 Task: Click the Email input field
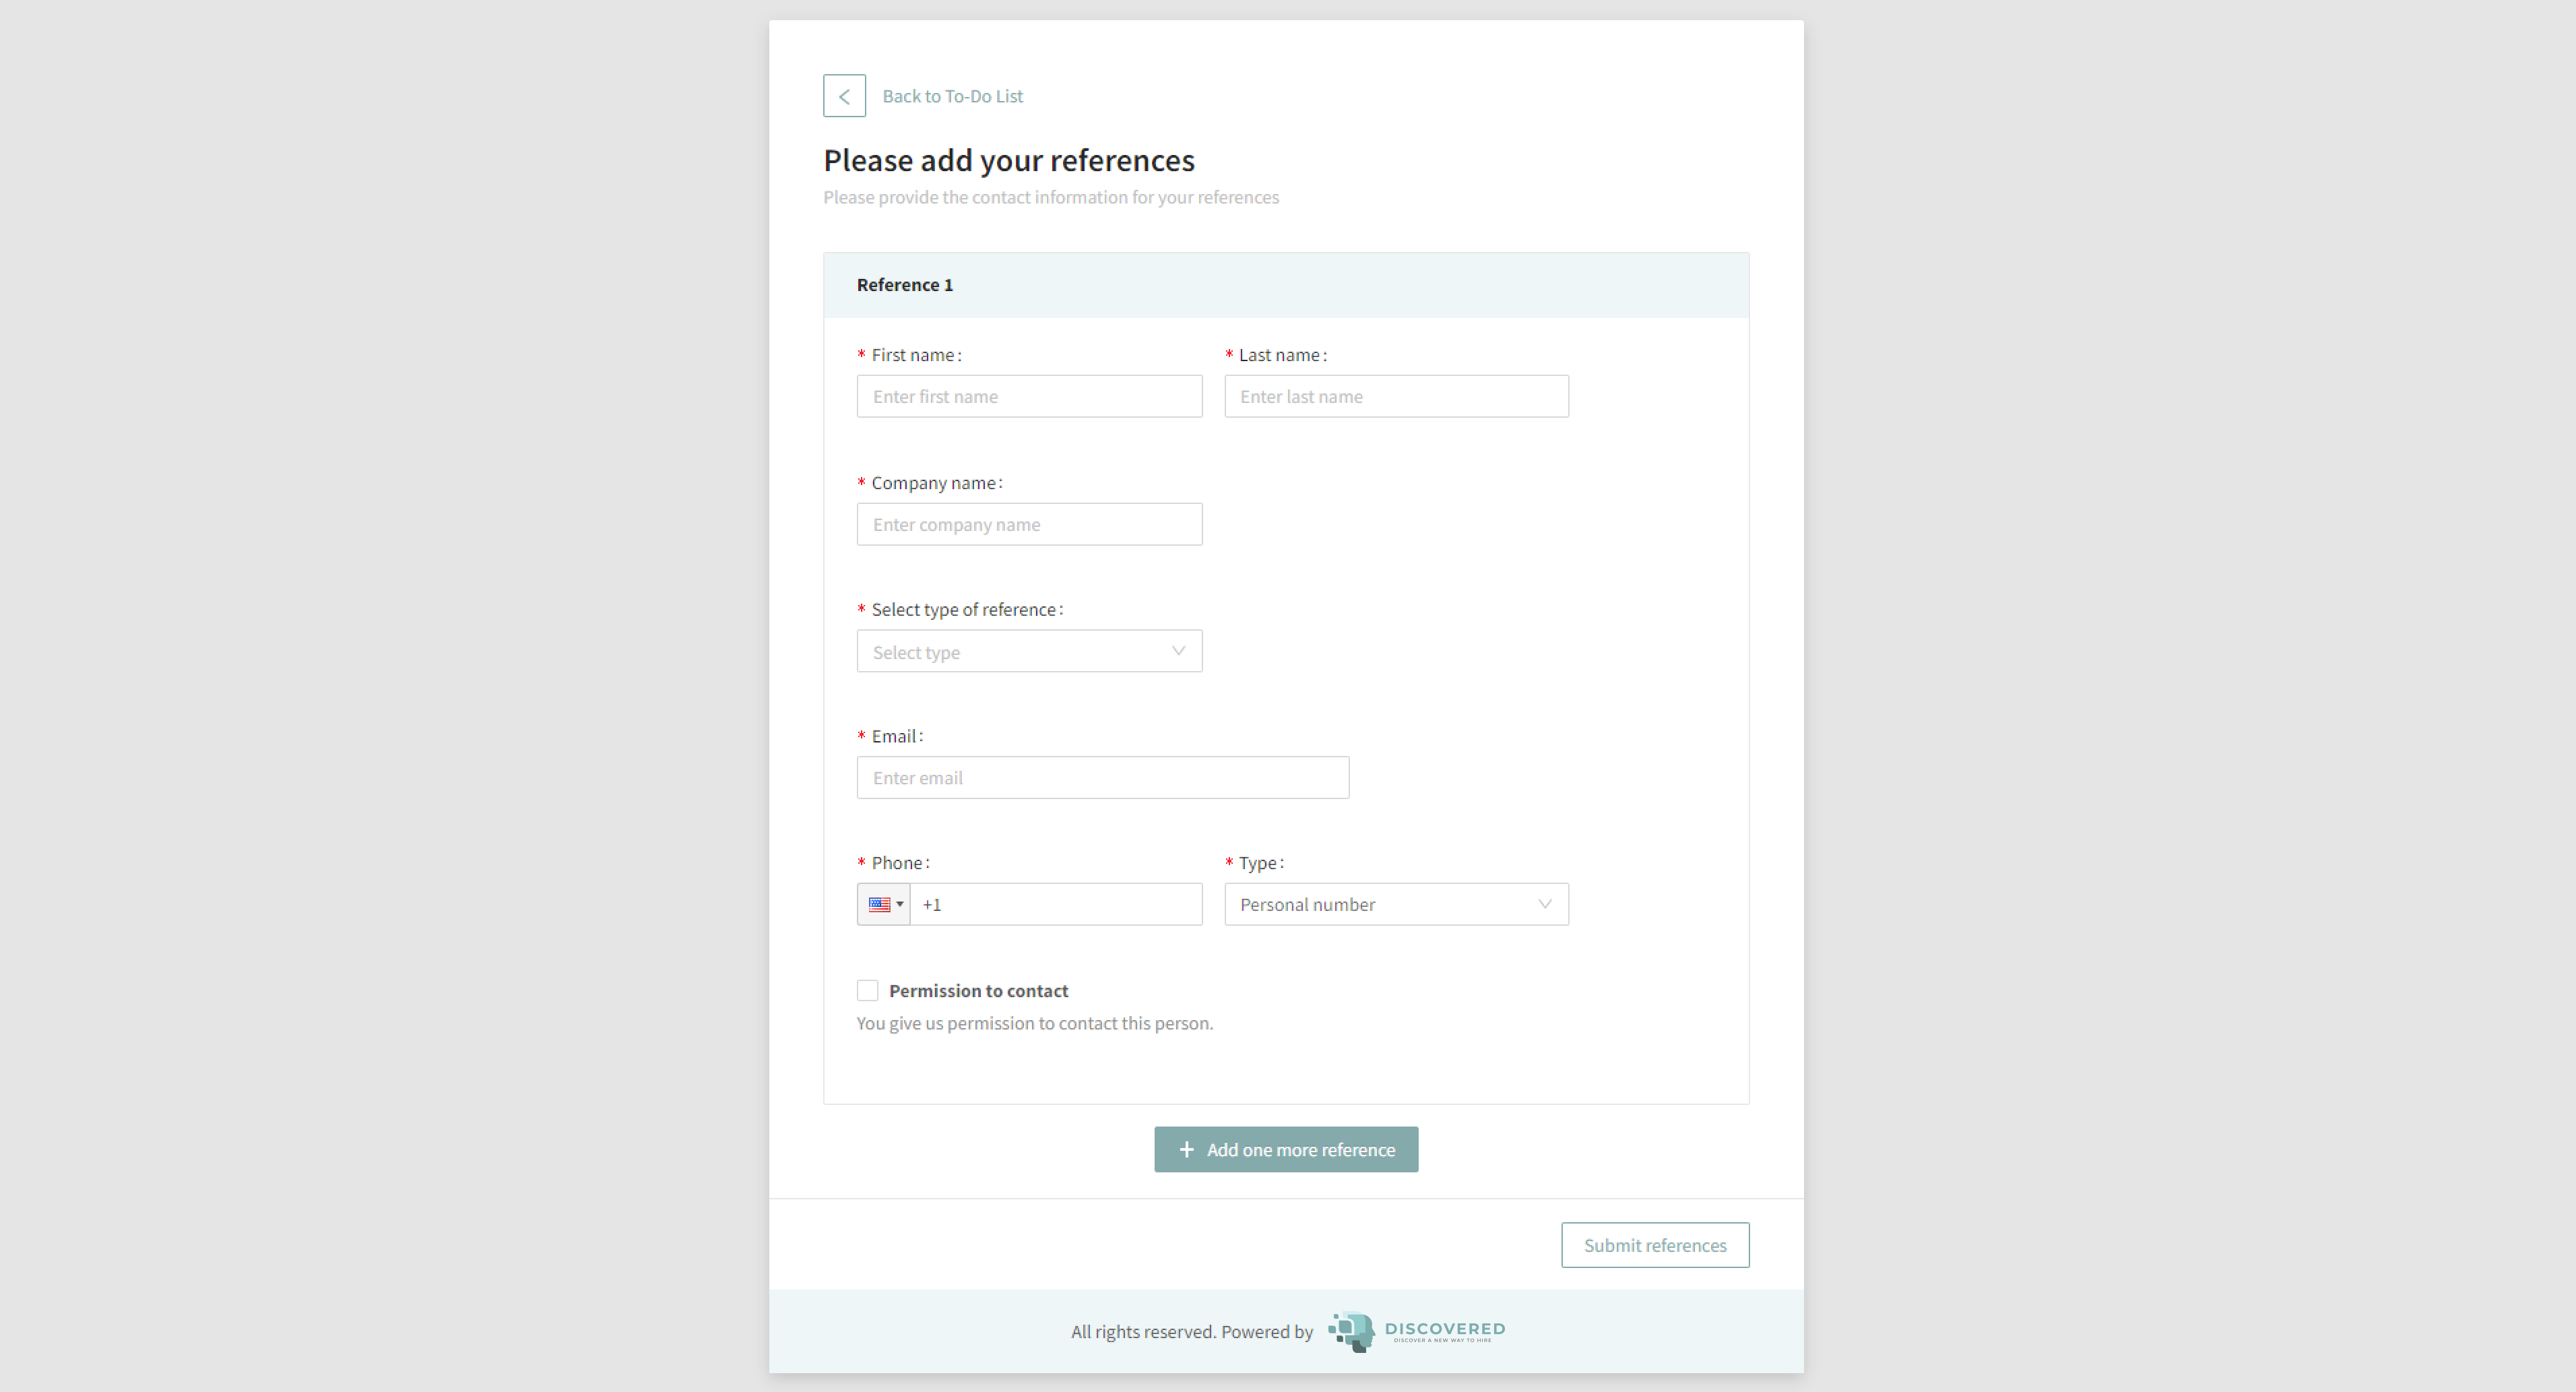tap(1102, 777)
